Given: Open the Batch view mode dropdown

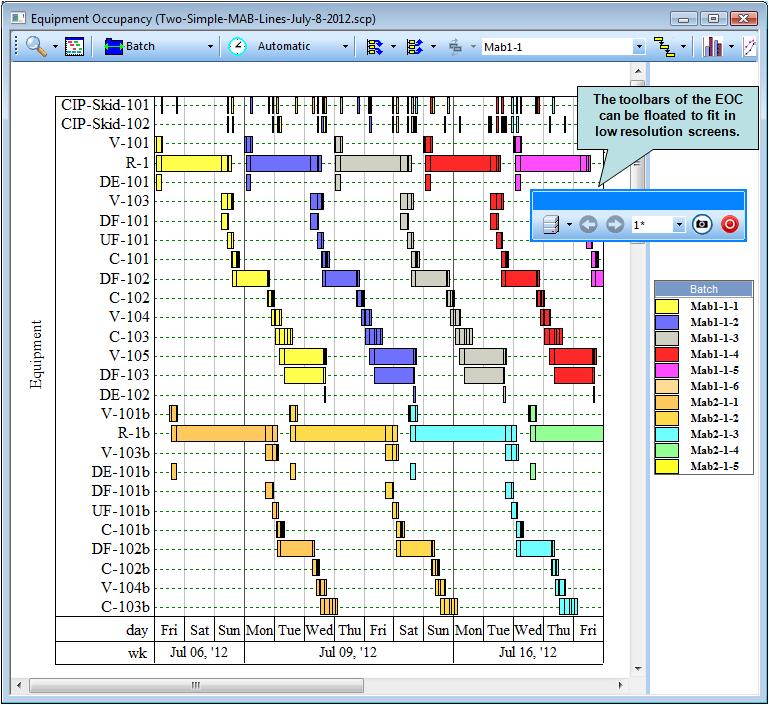Looking at the screenshot, I should point(210,47).
